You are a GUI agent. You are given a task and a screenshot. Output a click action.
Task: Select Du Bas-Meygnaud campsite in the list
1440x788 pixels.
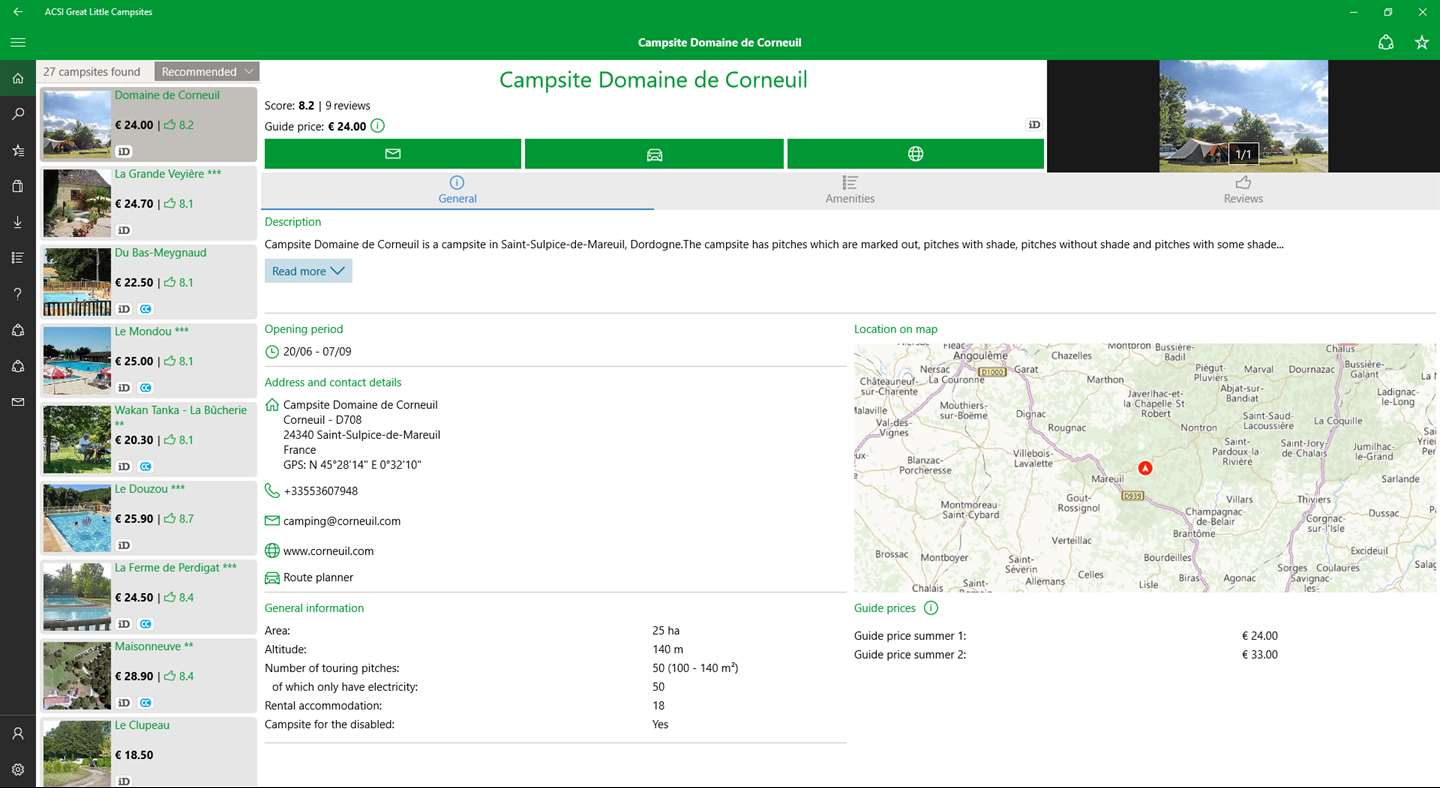(148, 282)
